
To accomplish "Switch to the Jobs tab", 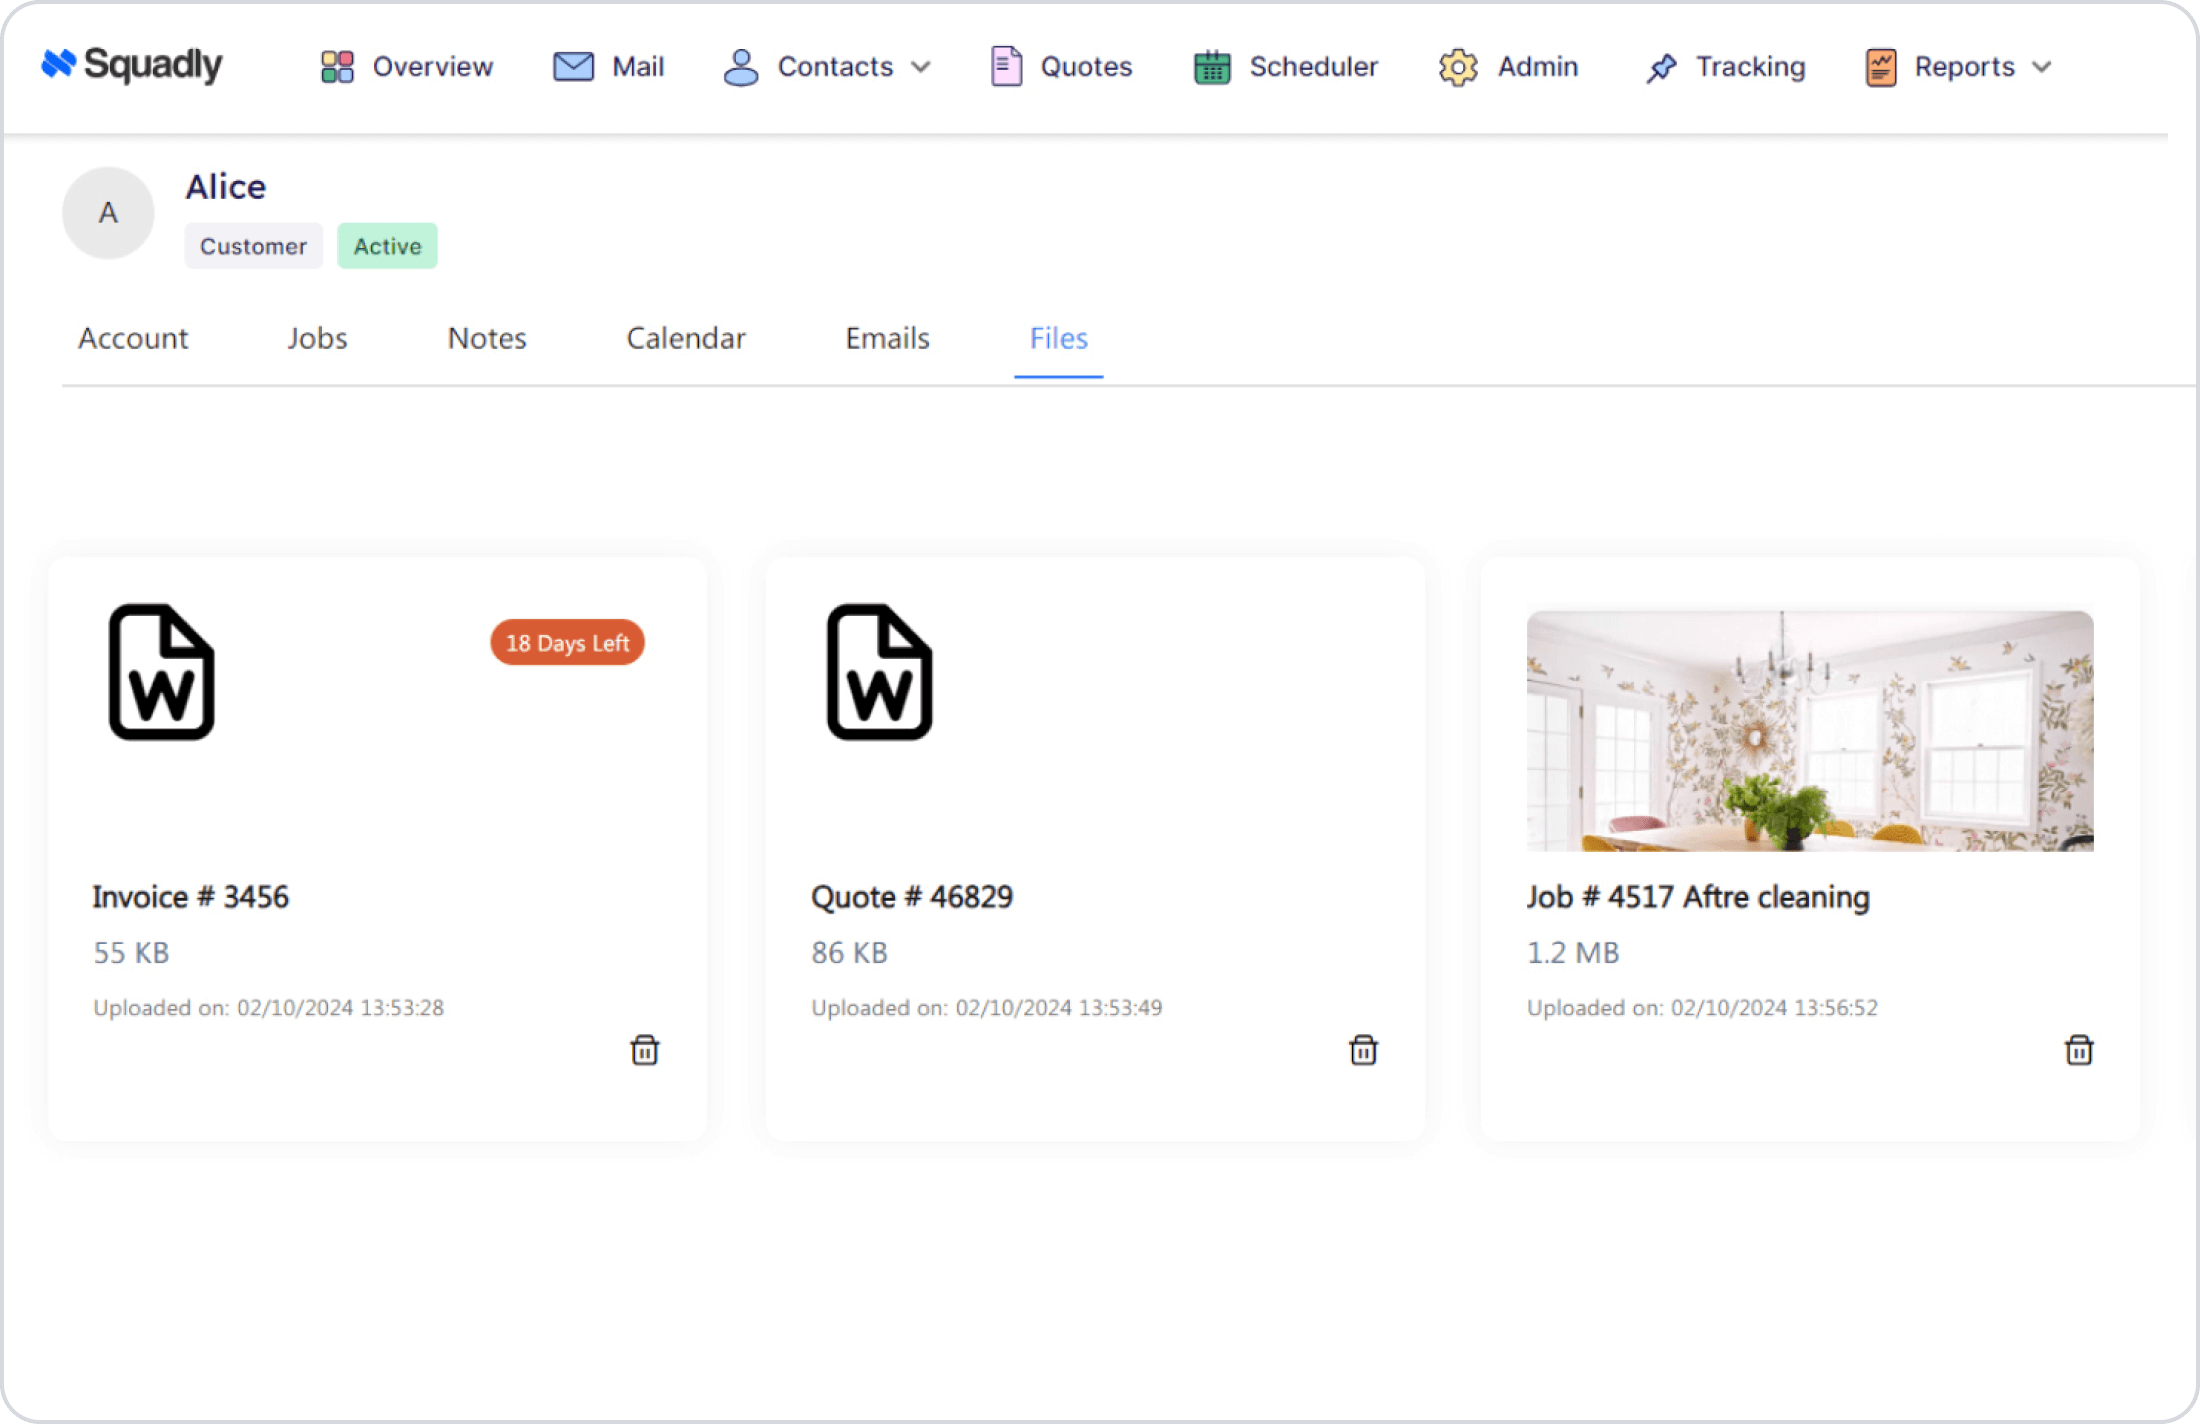I will [x=317, y=338].
